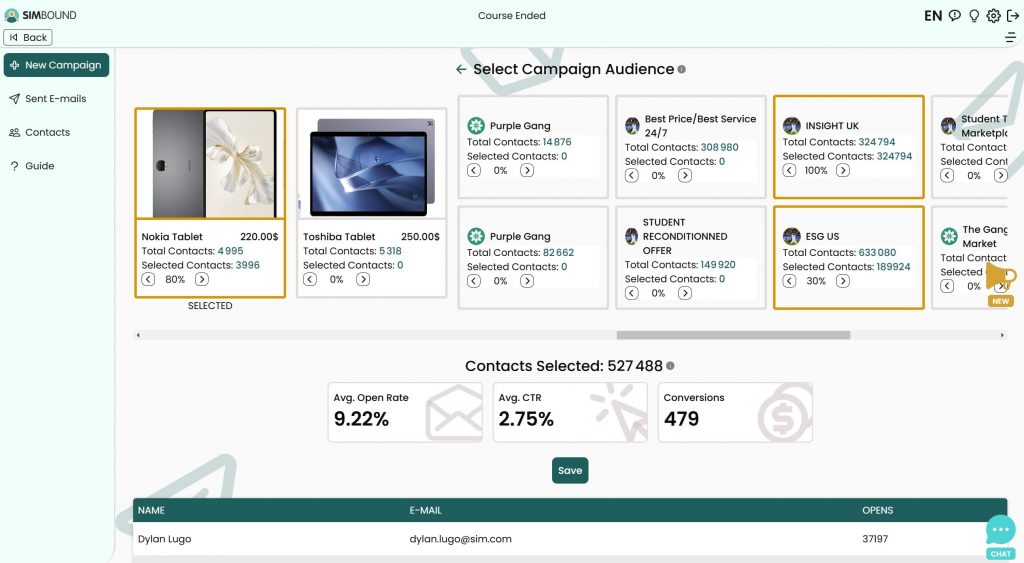This screenshot has width=1024, height=563.
Task: Decrease Toshiba Tablet contact percentage
Action: click(310, 280)
